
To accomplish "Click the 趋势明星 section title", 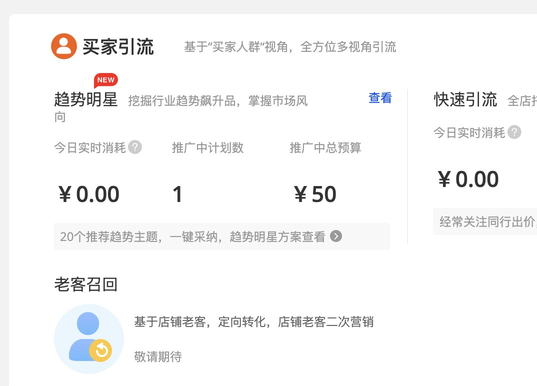I will tap(86, 100).
